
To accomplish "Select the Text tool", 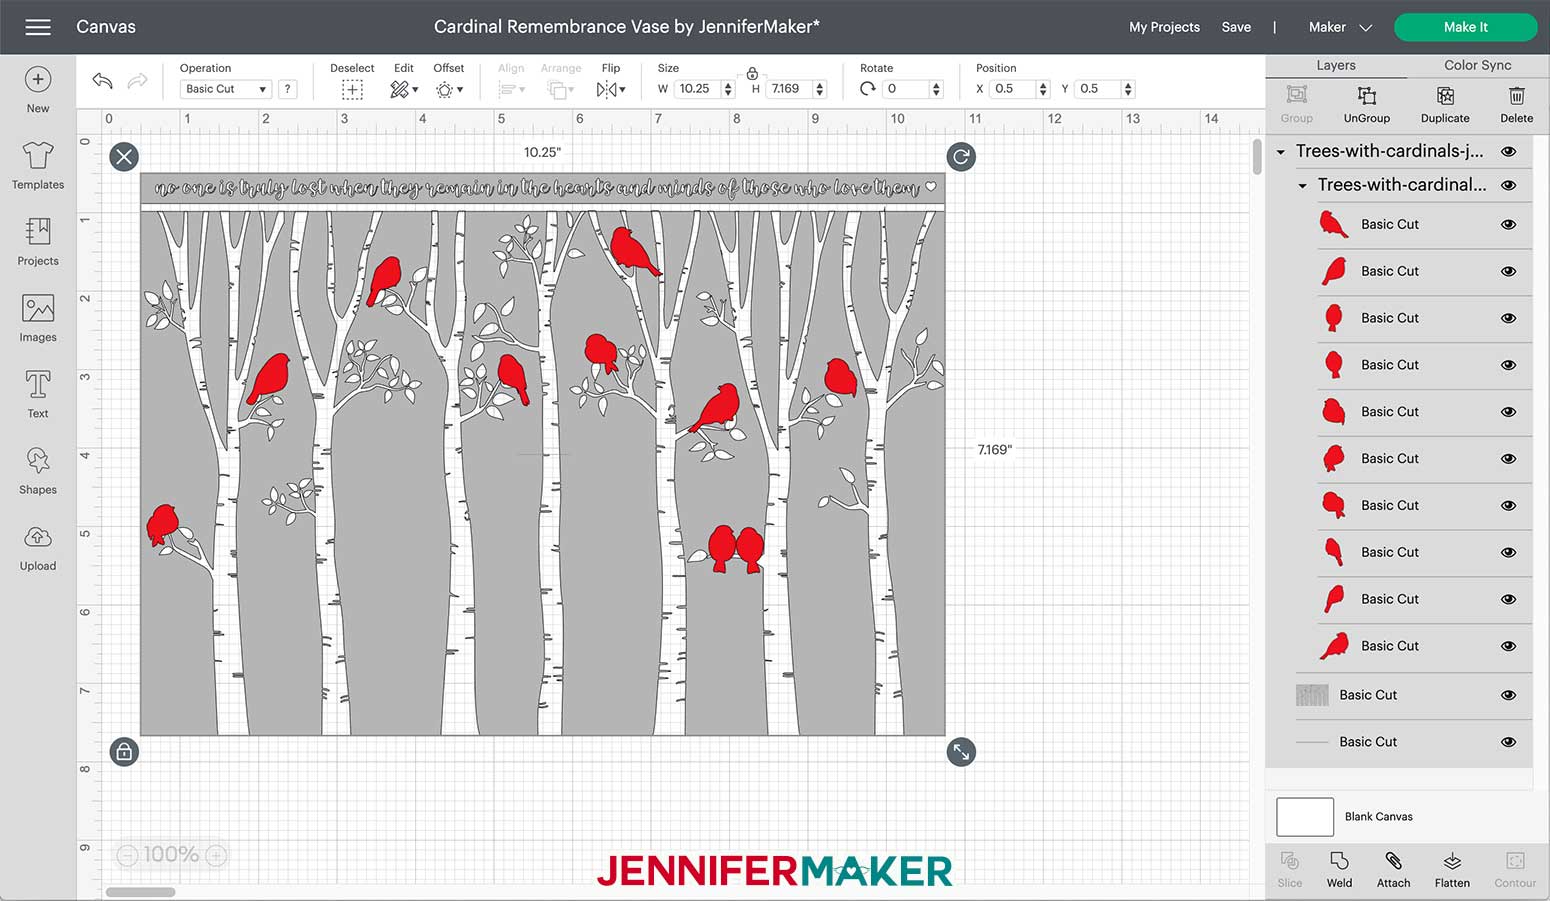I will point(38,394).
